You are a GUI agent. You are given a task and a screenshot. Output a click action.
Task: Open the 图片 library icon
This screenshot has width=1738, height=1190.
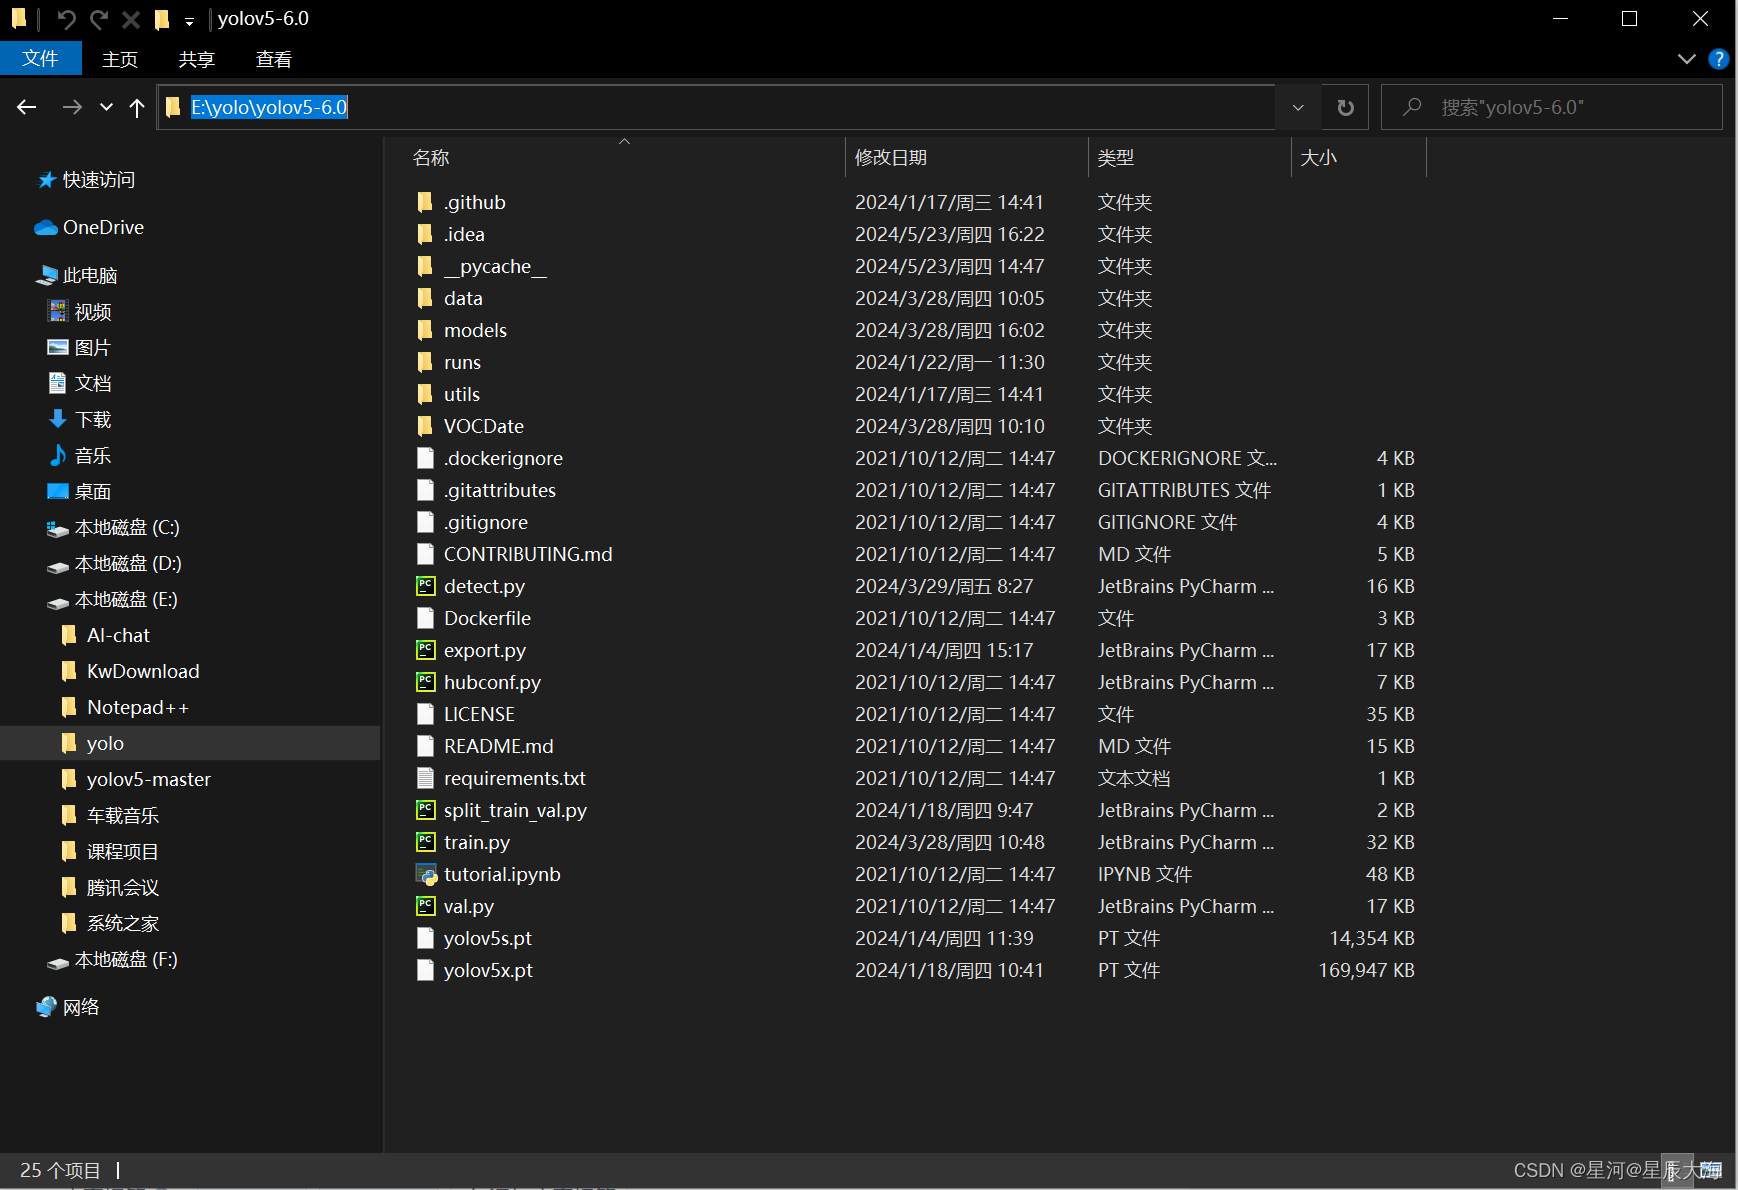point(58,348)
